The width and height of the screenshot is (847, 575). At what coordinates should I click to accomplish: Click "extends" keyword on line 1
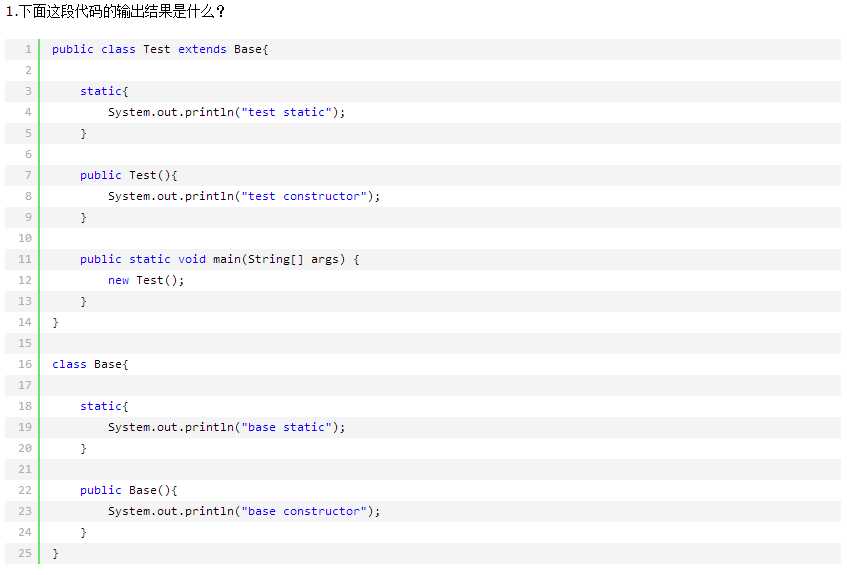click(x=202, y=49)
